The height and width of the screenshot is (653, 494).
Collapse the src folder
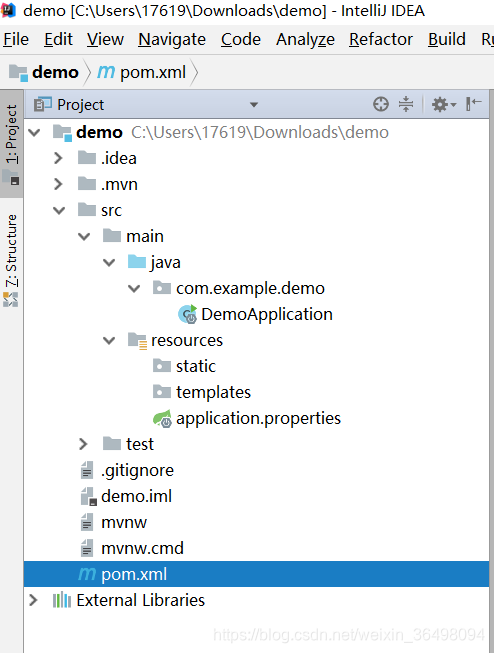click(59, 211)
